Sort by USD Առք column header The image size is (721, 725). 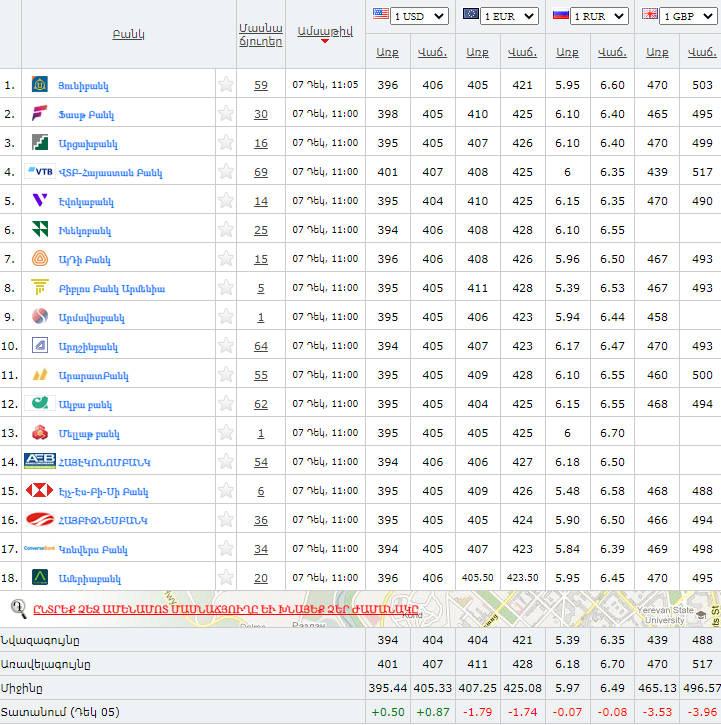388,52
